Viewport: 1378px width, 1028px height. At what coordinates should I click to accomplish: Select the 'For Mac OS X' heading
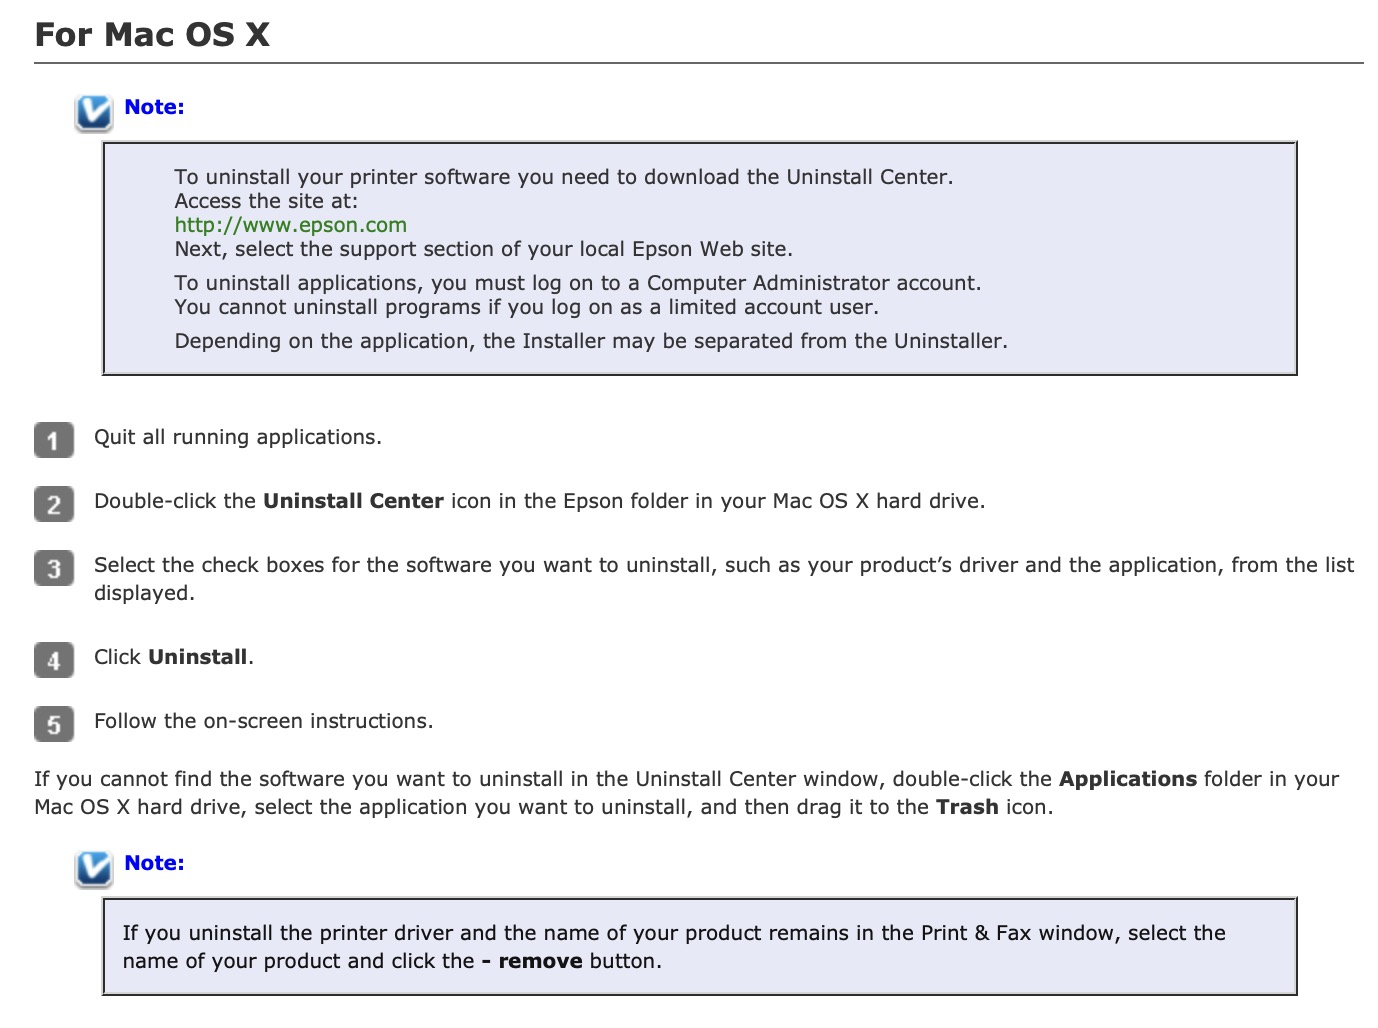[152, 35]
